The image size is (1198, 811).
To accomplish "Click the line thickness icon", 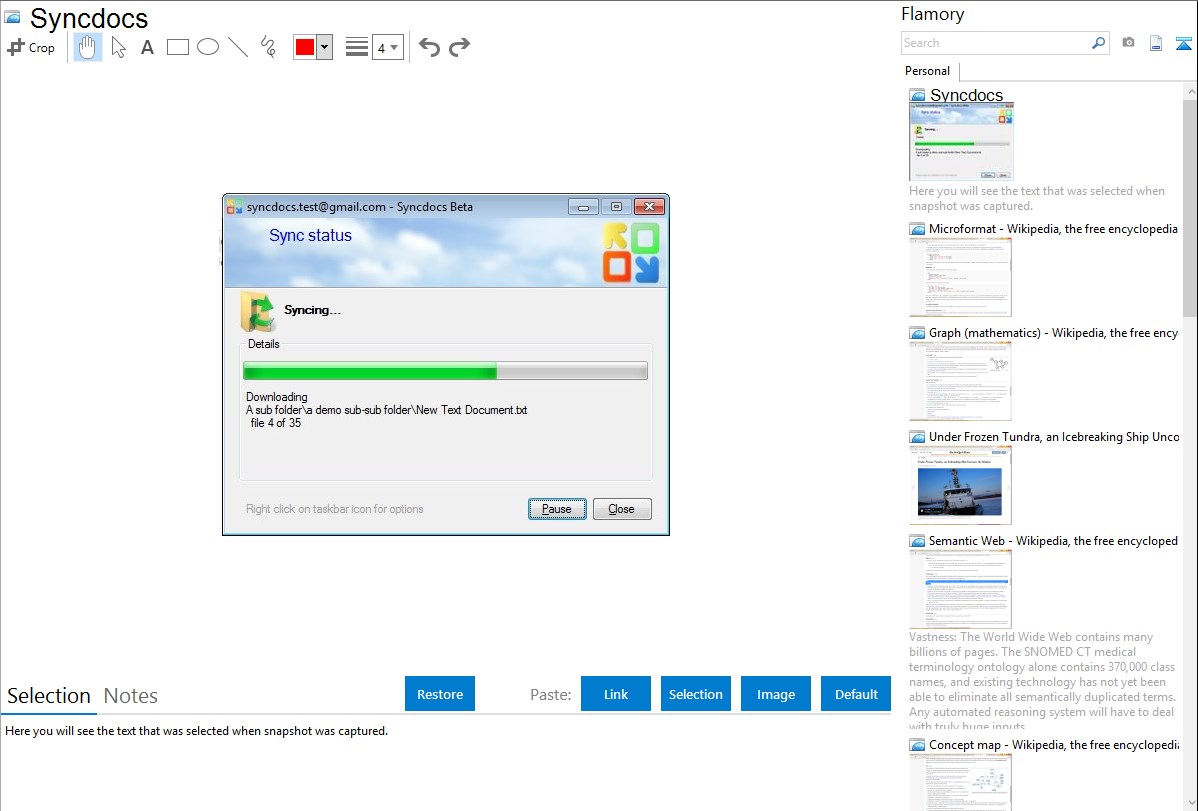I will pos(357,47).
